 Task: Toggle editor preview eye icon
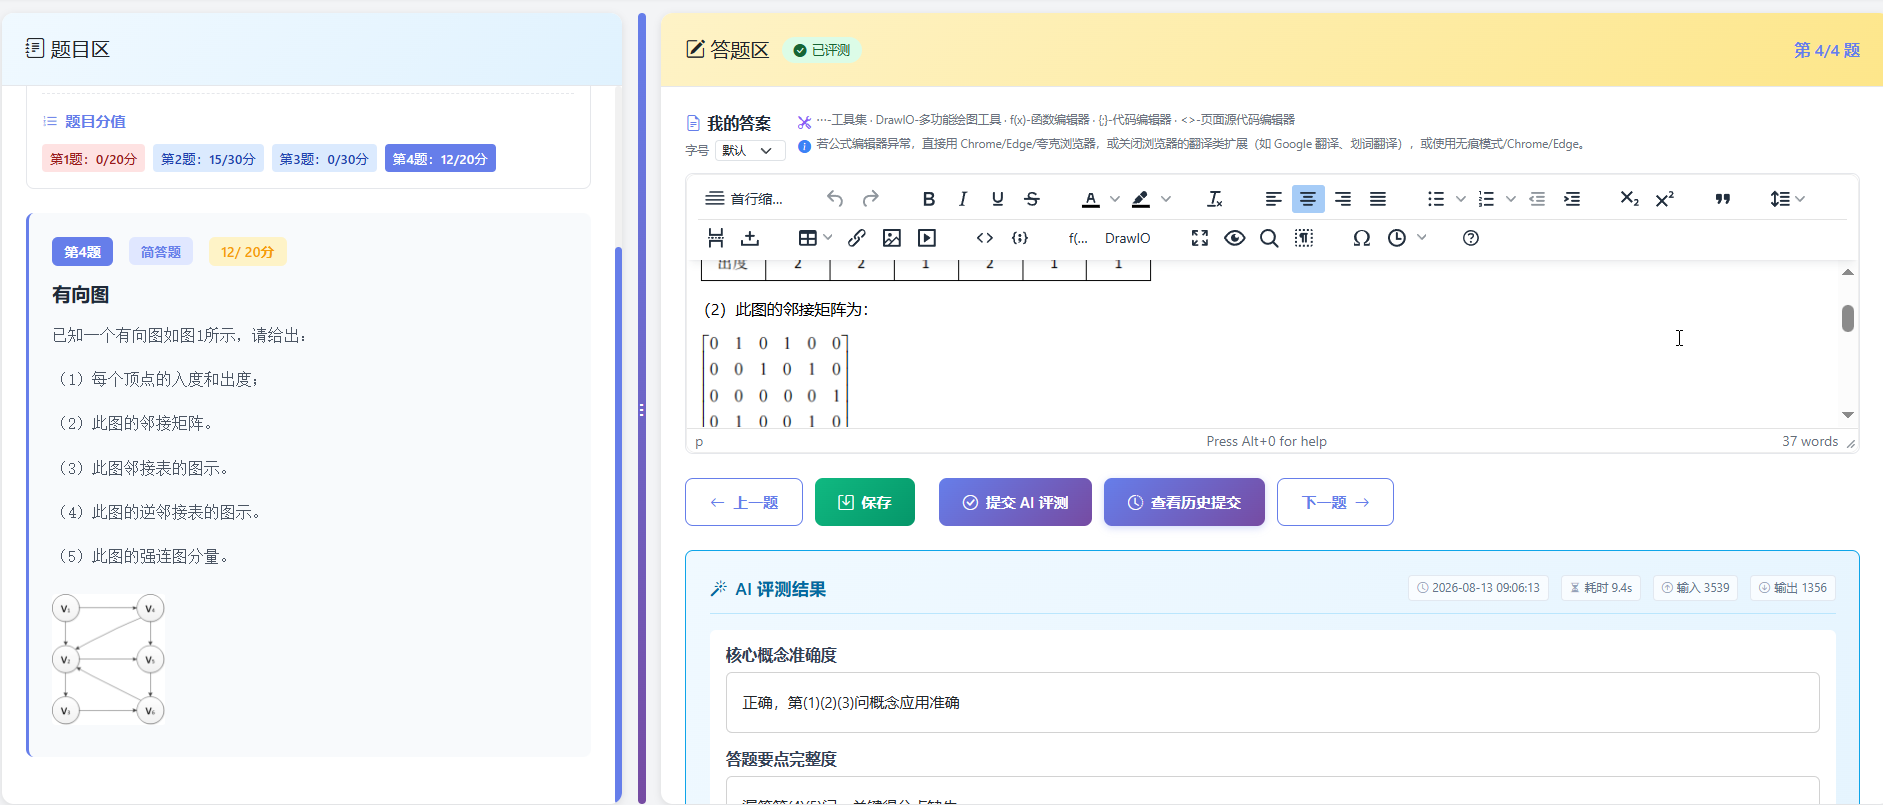[1235, 238]
